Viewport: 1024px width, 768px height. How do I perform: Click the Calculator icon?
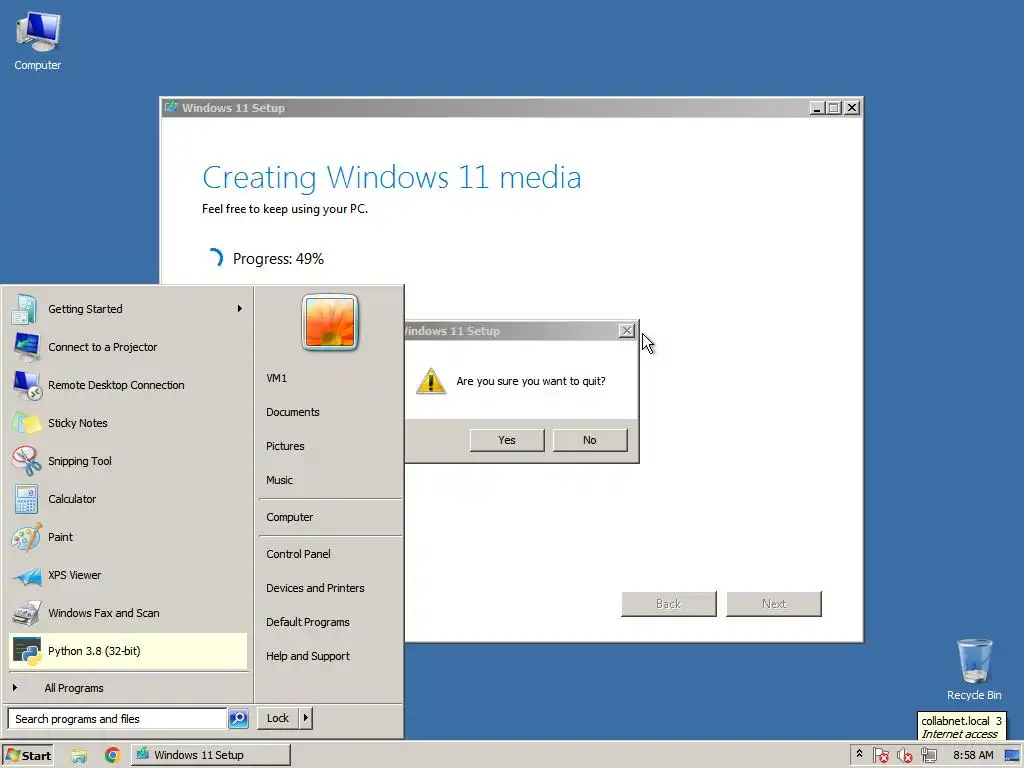(26, 499)
